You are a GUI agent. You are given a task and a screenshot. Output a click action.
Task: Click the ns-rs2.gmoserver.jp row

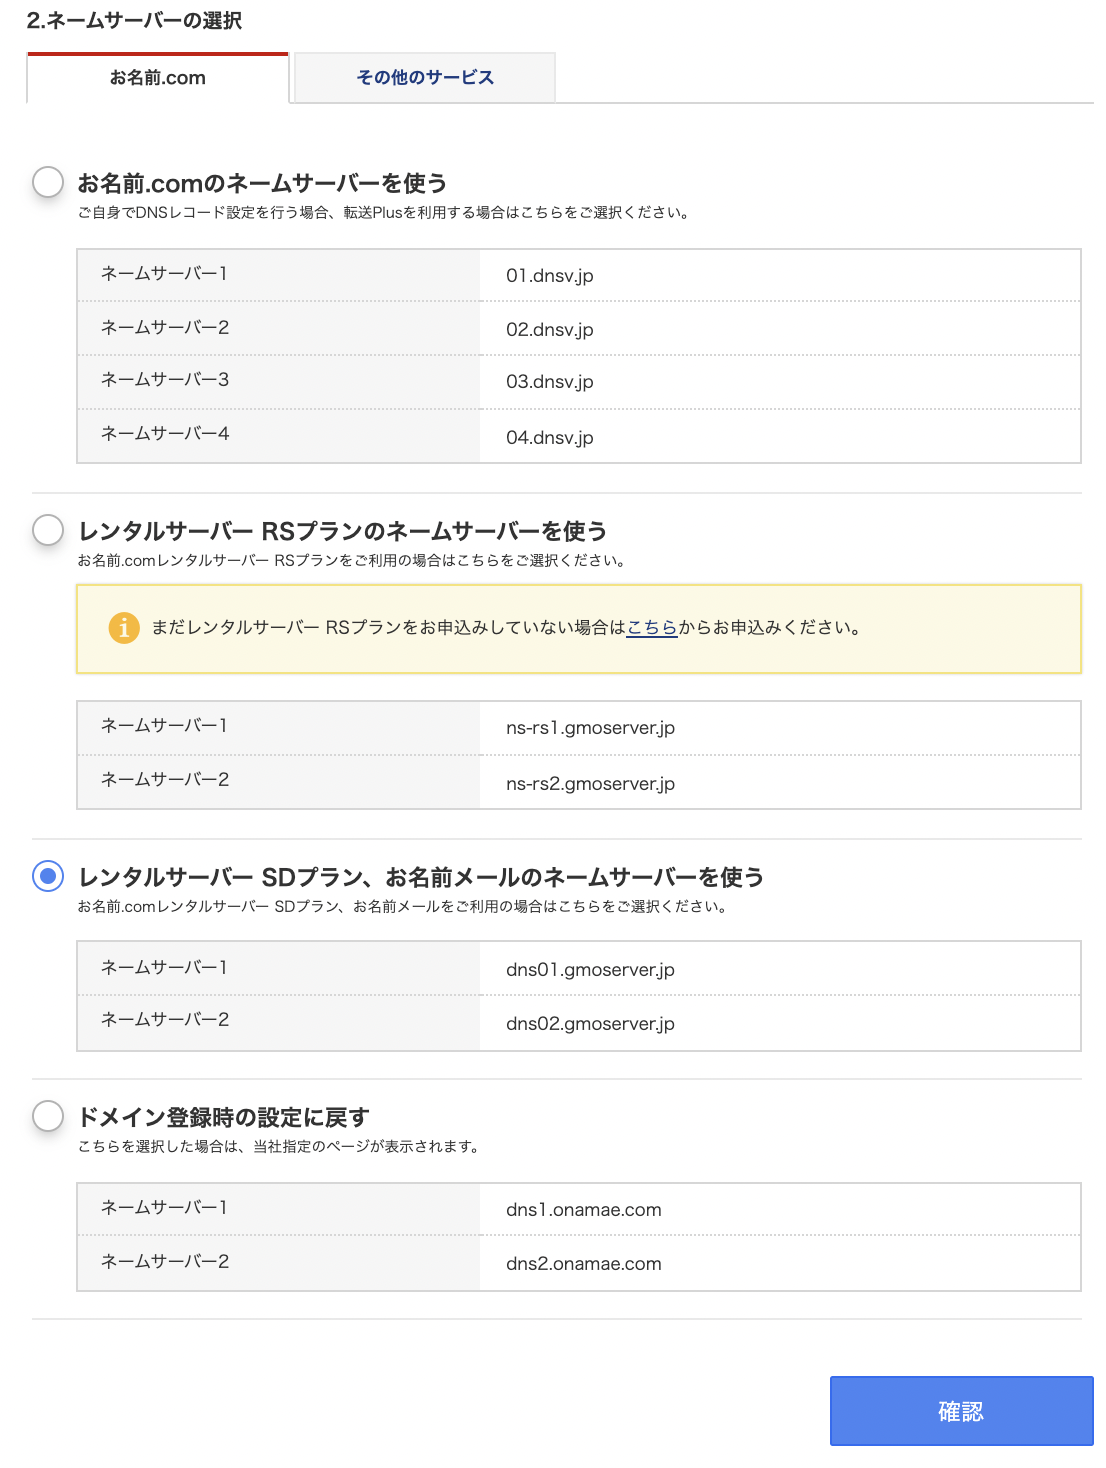tap(590, 783)
